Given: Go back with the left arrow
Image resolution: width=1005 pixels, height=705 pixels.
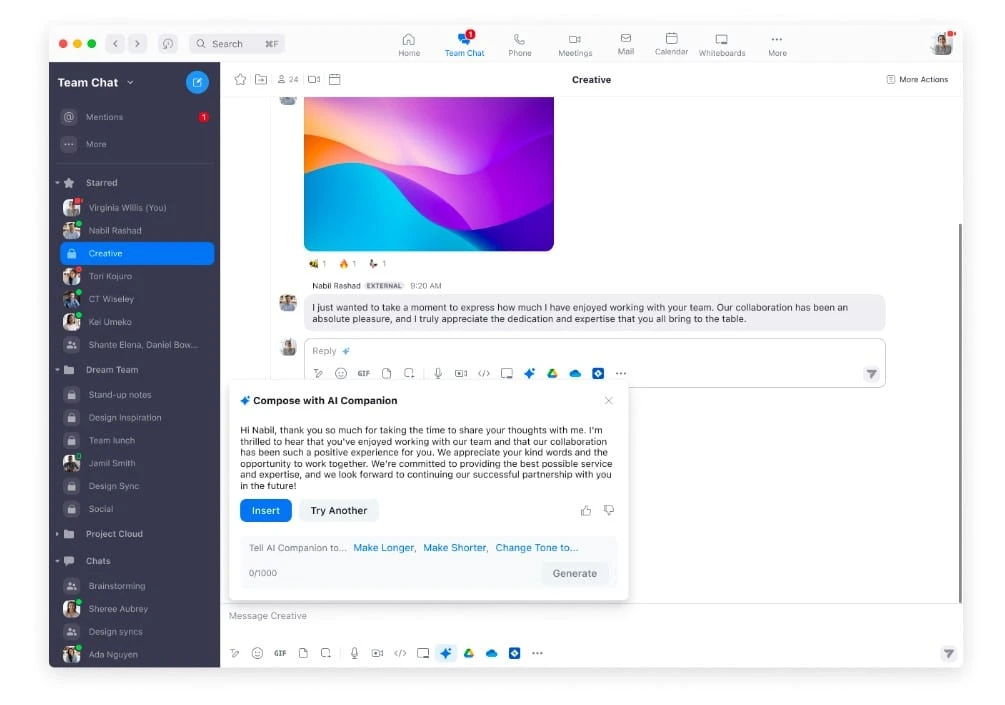Looking at the screenshot, I should click(x=115, y=44).
